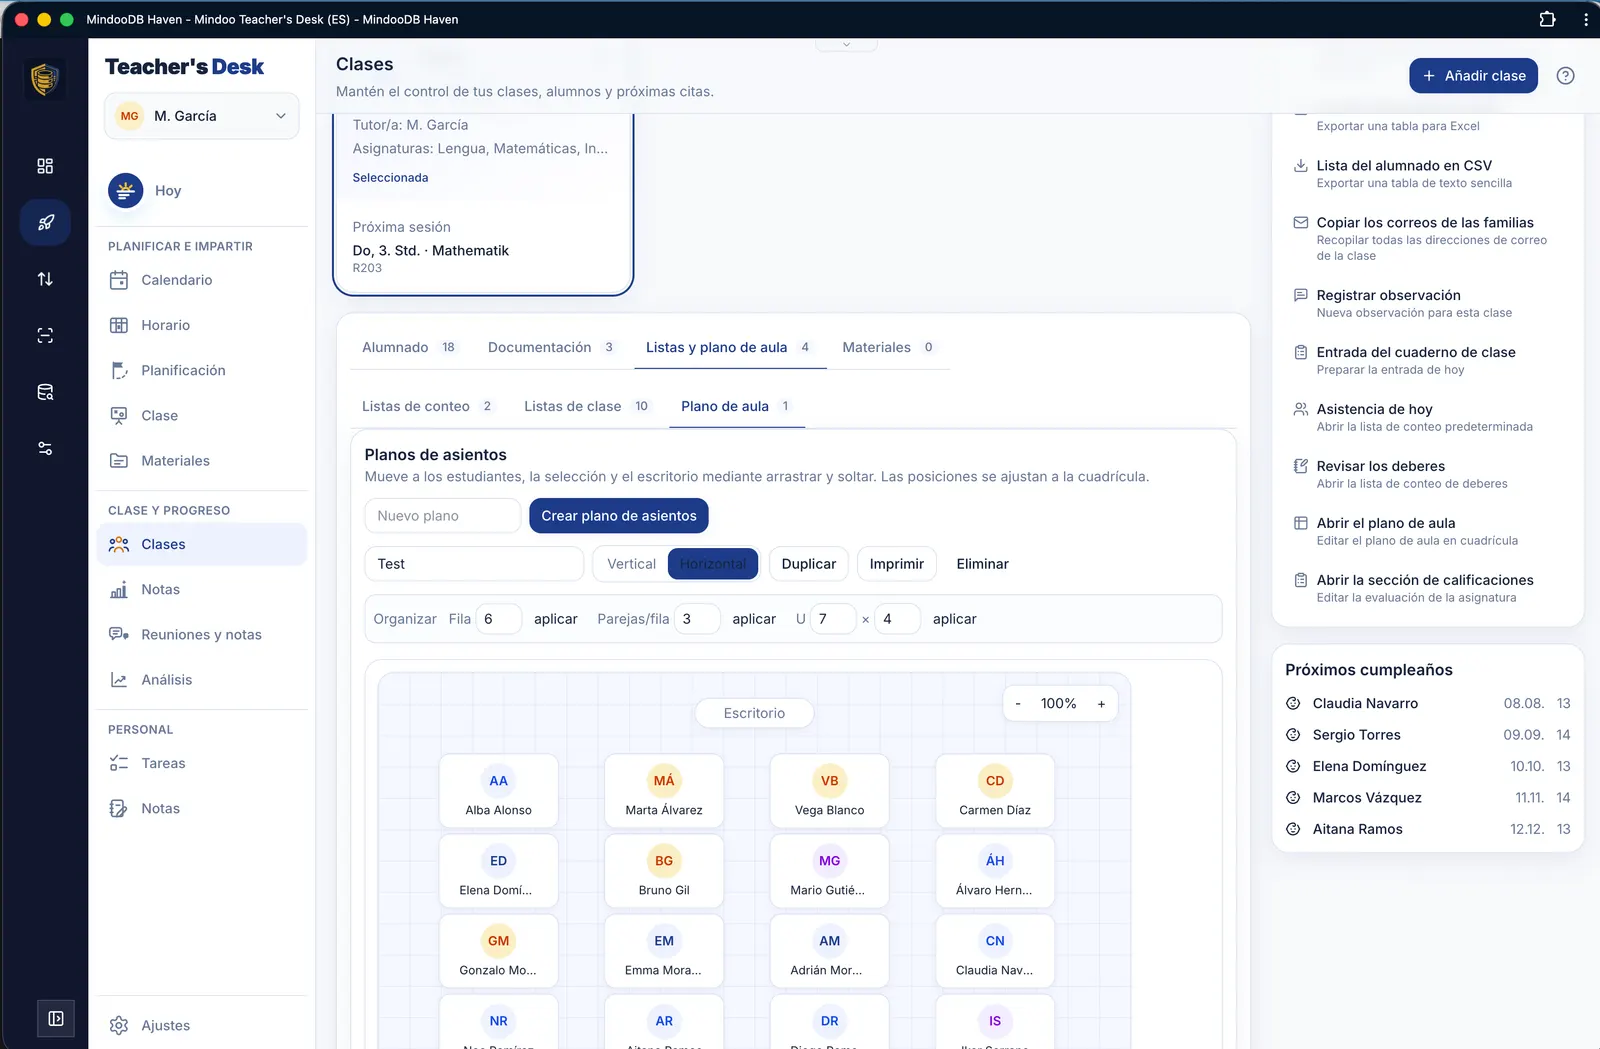The image size is (1600, 1049).
Task: Click the Nuevo plano name field
Action: pos(442,516)
